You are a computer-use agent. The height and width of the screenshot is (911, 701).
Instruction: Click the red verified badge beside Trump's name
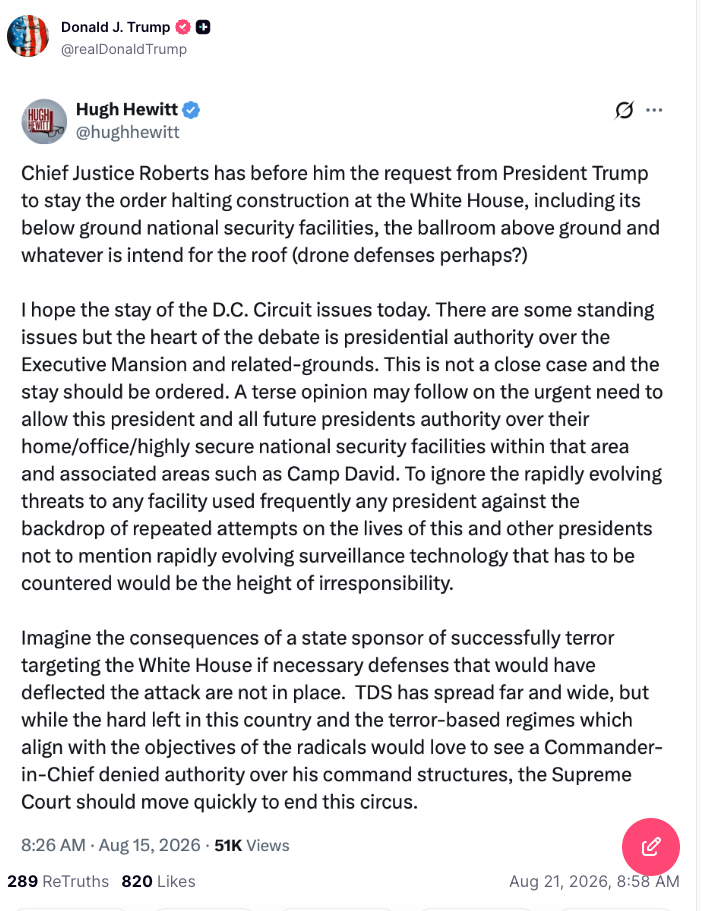point(183,27)
